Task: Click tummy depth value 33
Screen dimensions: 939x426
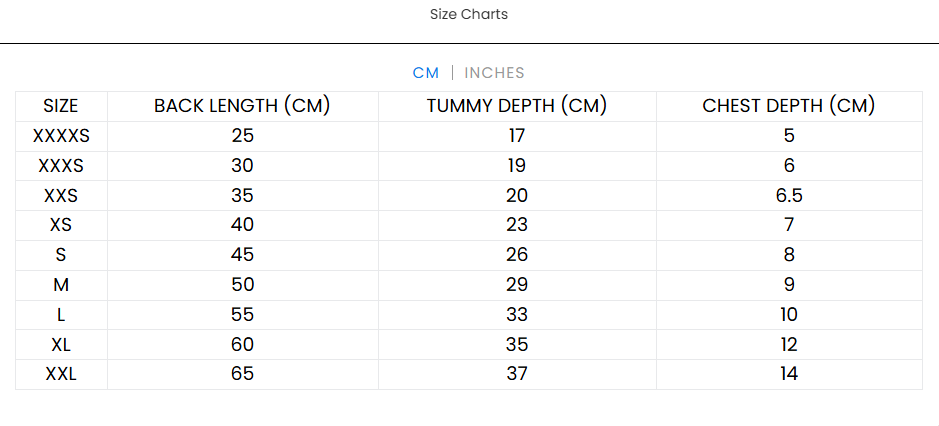Action: 517,315
